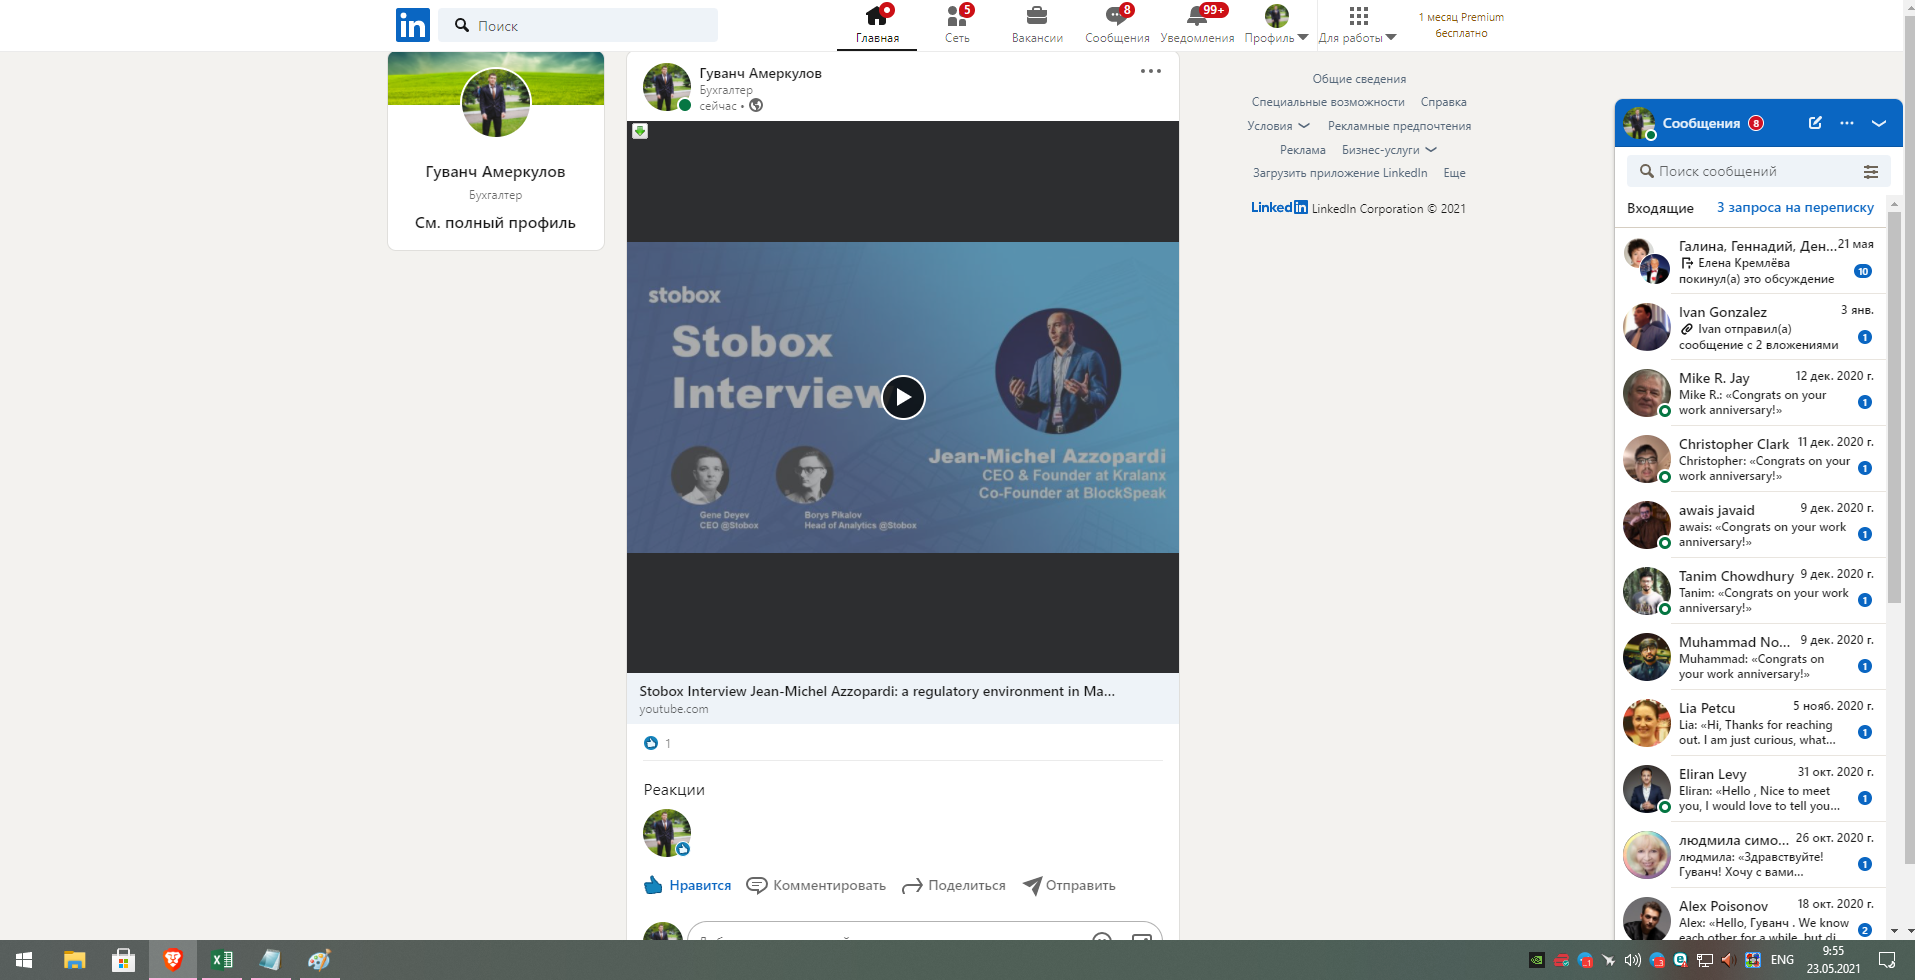Viewport: 1915px width, 980px height.
Task: Open the Специальные возможности link
Action: 1328,102
